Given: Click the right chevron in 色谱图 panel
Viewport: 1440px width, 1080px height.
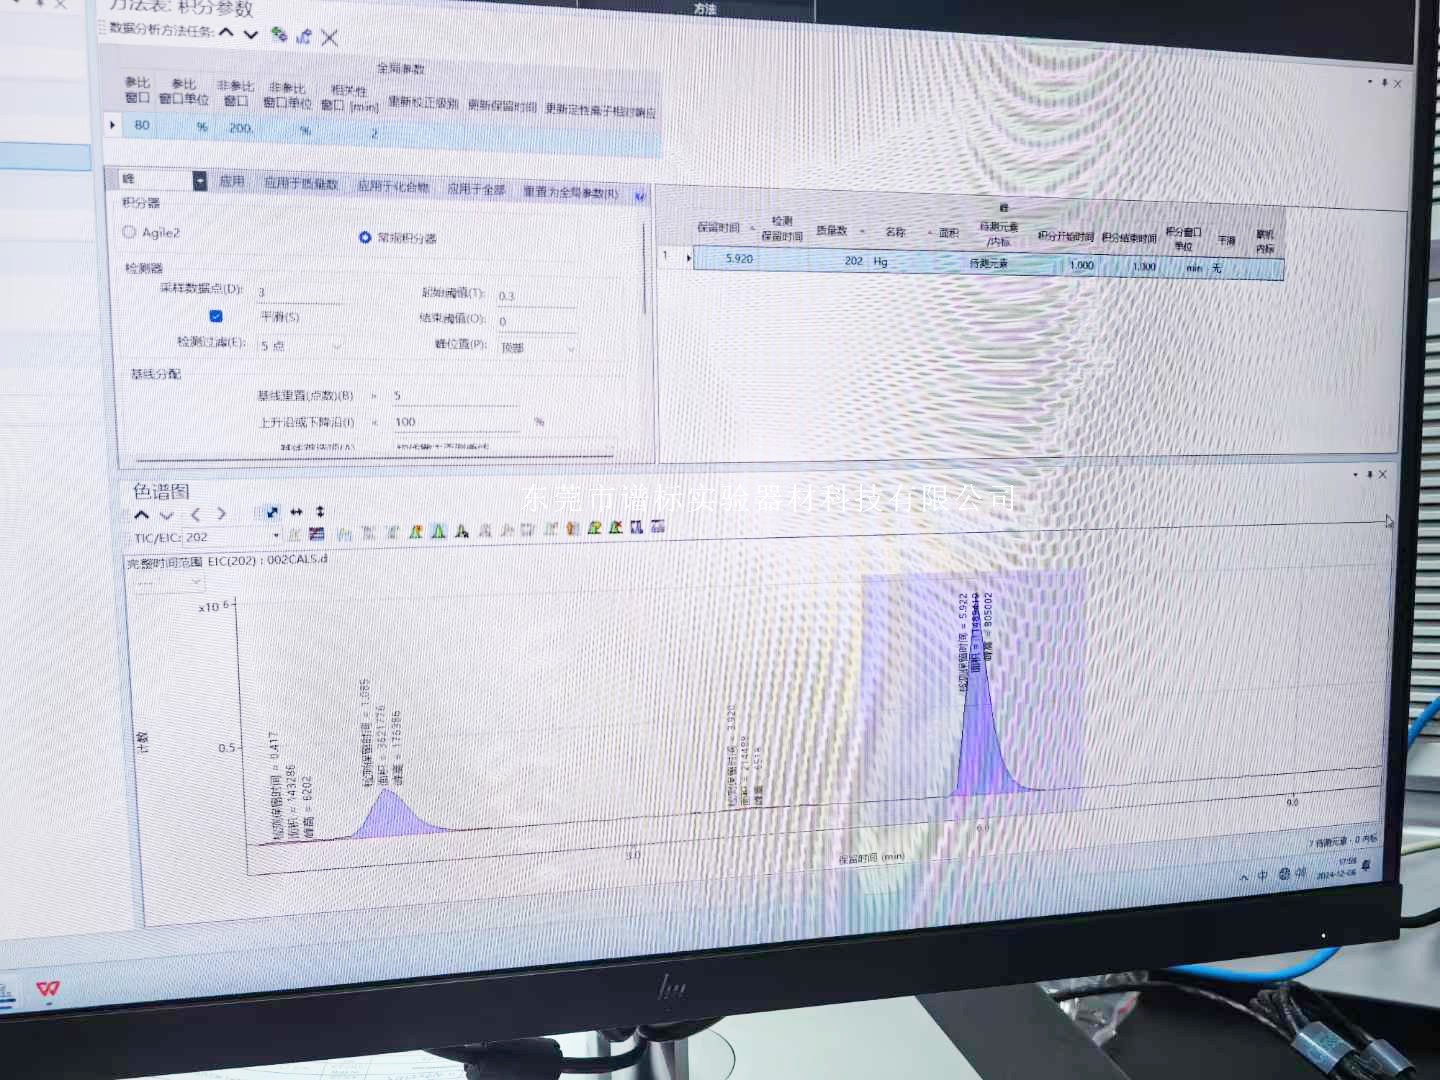Looking at the screenshot, I should (221, 514).
